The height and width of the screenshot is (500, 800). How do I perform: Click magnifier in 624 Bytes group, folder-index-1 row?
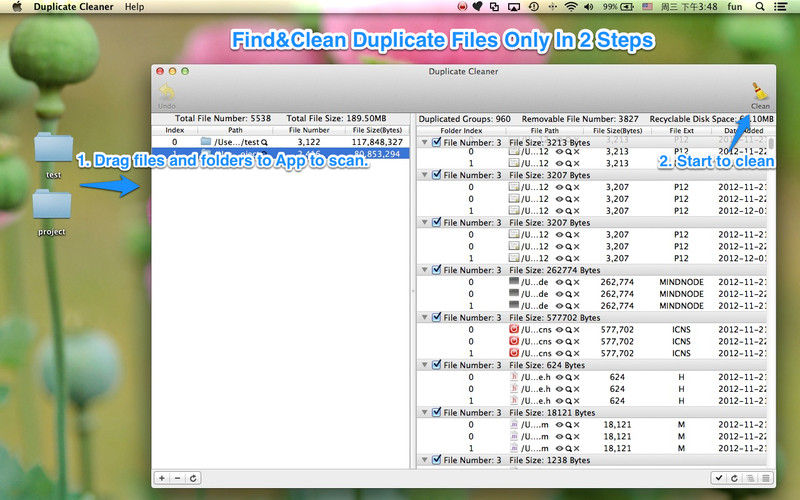pos(568,401)
